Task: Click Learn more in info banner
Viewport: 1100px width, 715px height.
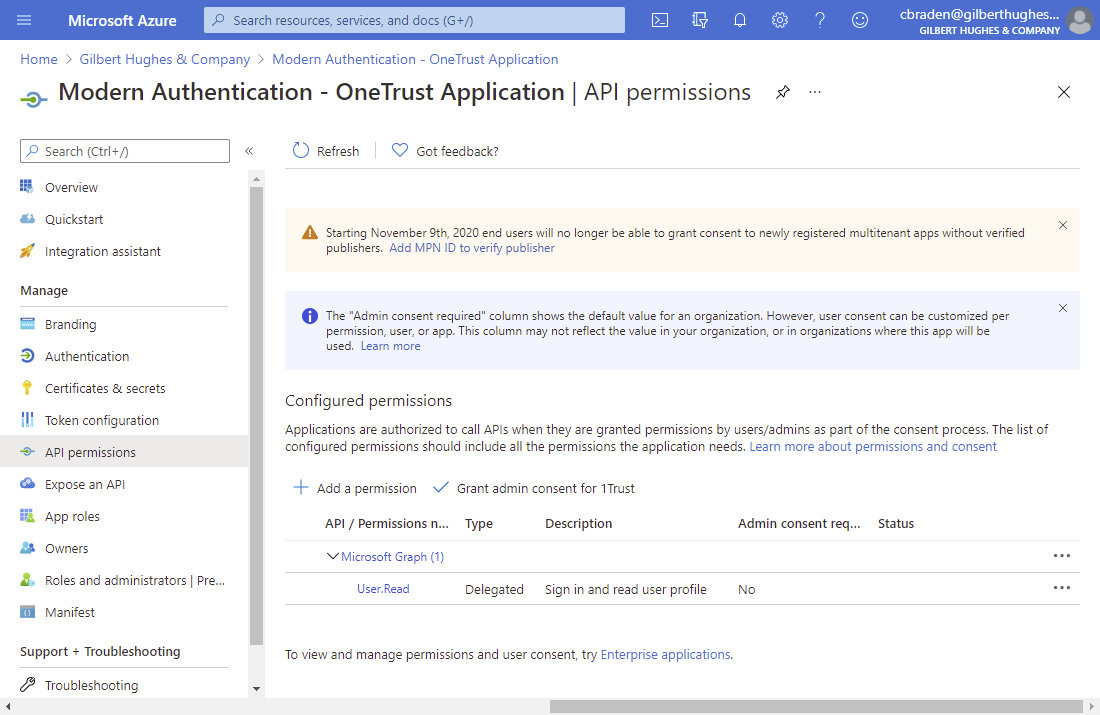Action: [x=391, y=346]
